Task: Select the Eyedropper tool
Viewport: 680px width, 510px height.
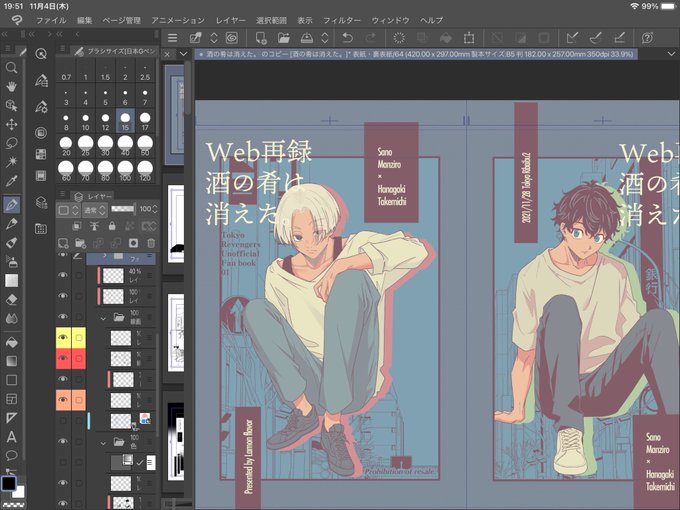Action: pos(11,181)
